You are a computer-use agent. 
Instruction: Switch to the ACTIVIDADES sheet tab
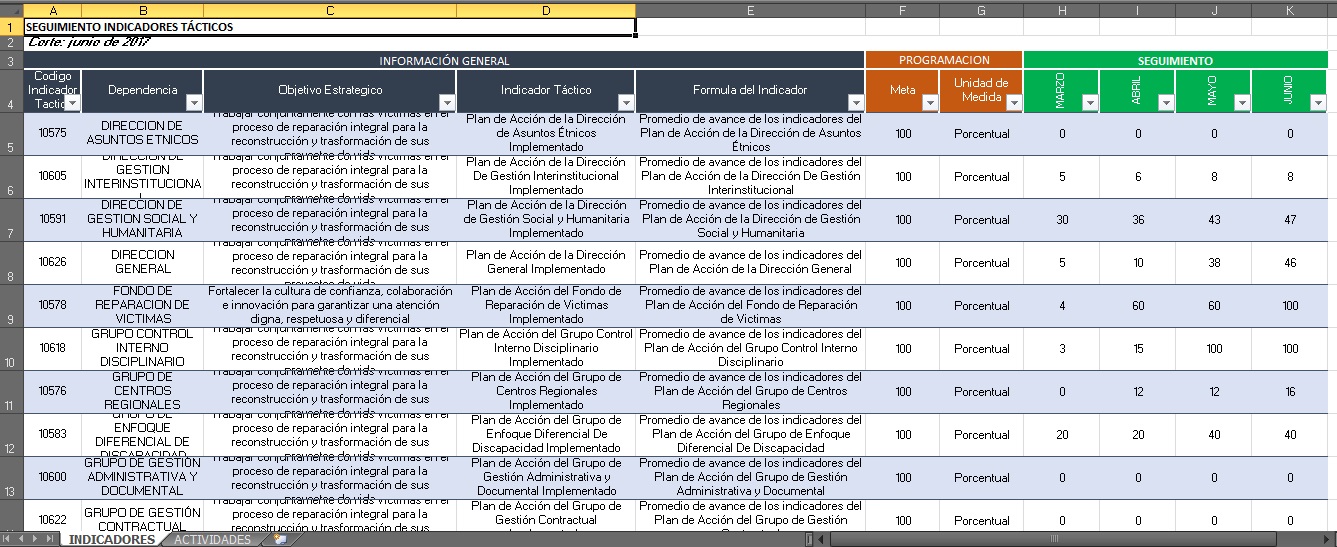click(x=212, y=540)
